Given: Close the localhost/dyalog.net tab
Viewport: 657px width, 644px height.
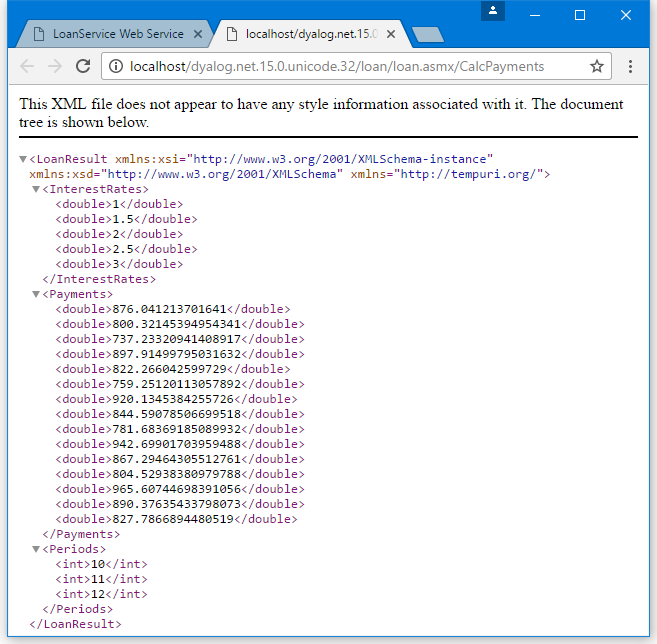Looking at the screenshot, I should coord(390,34).
